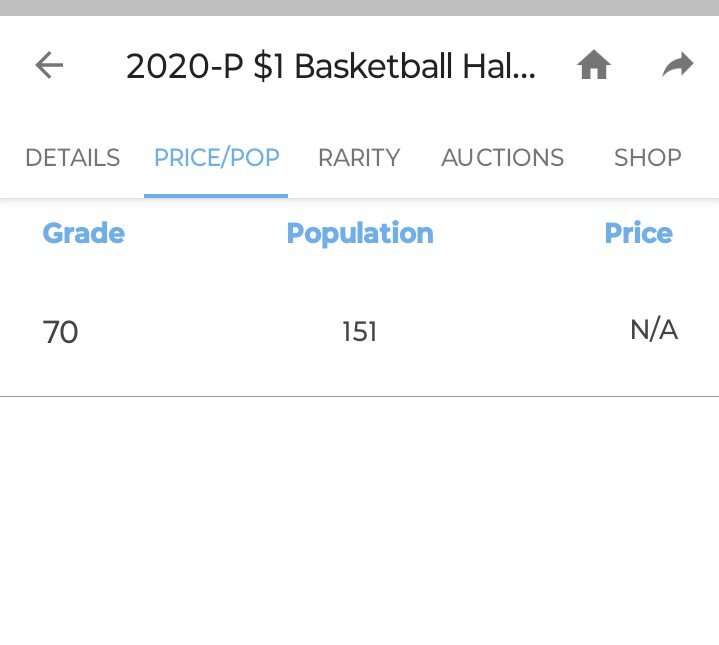719x645 pixels.
Task: Open the DETAILS tab
Action: tap(72, 158)
